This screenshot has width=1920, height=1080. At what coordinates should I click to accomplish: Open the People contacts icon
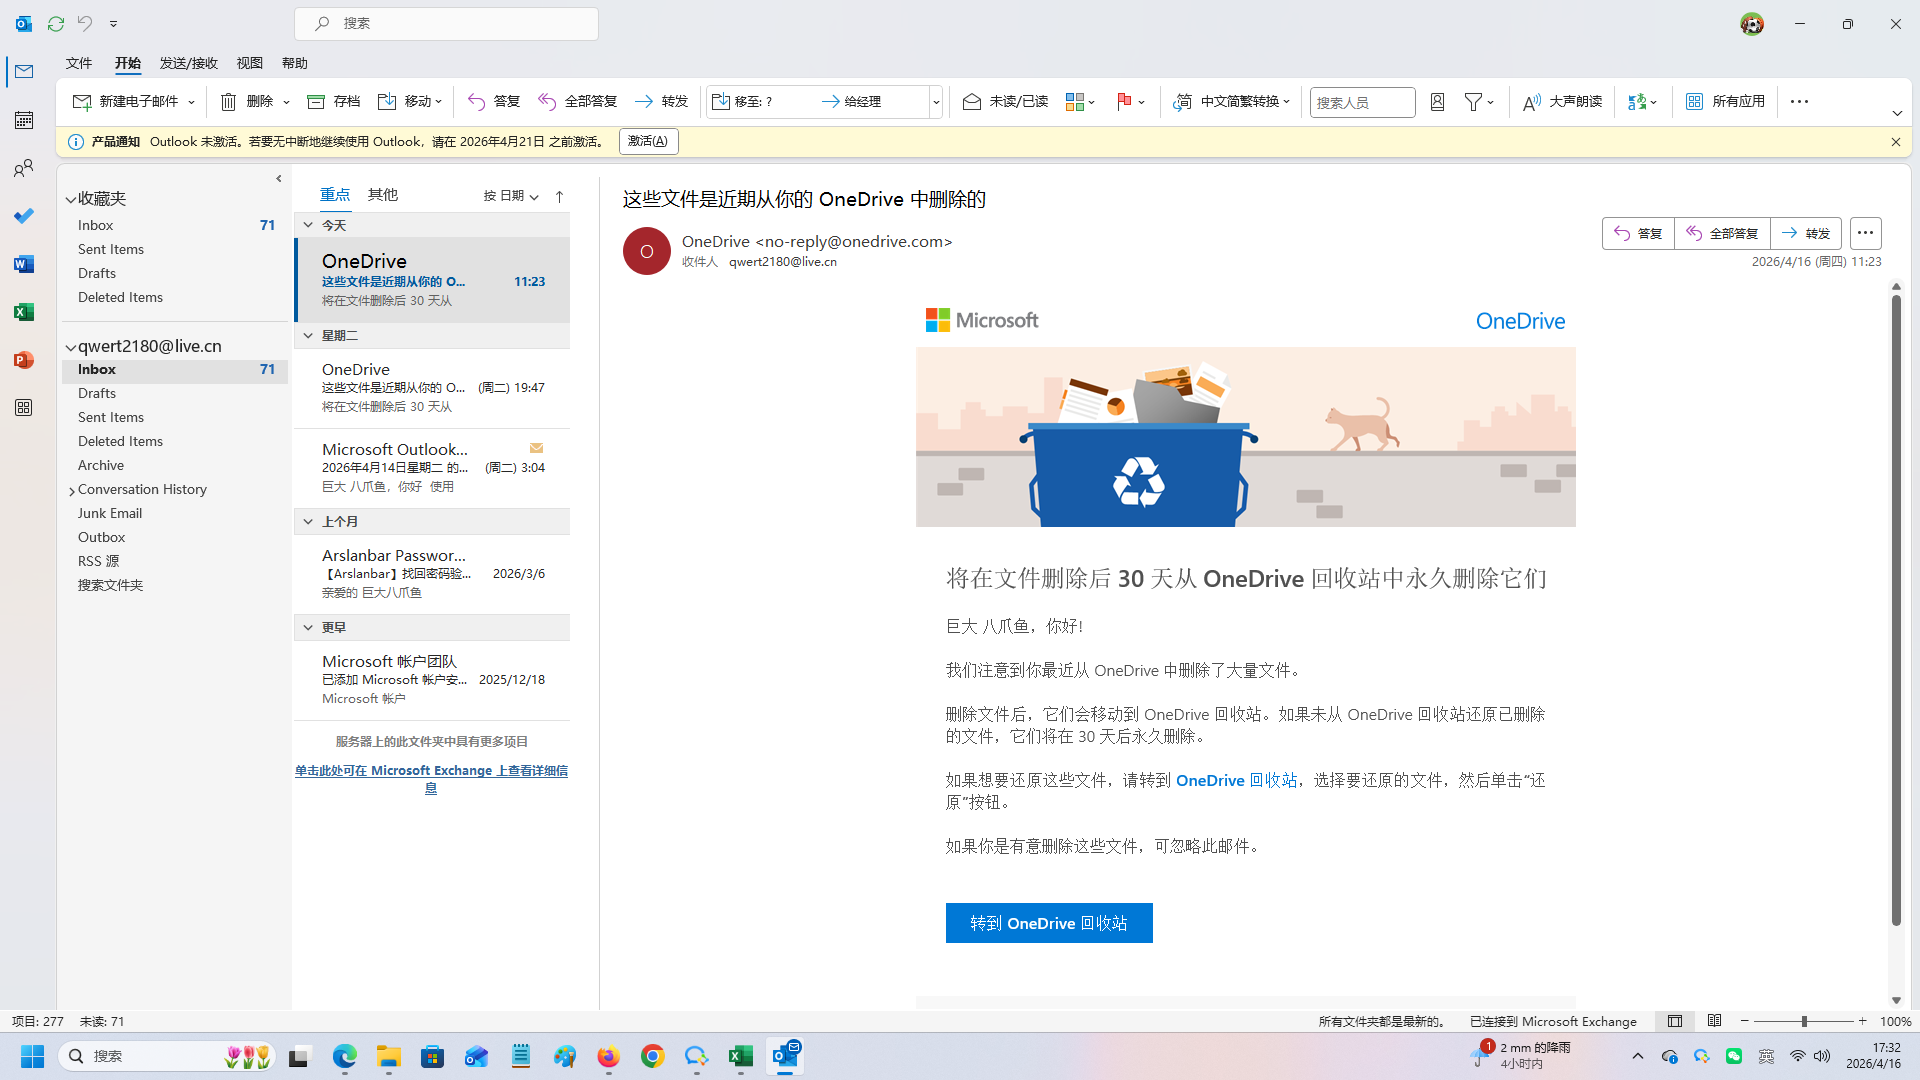pyautogui.click(x=24, y=168)
